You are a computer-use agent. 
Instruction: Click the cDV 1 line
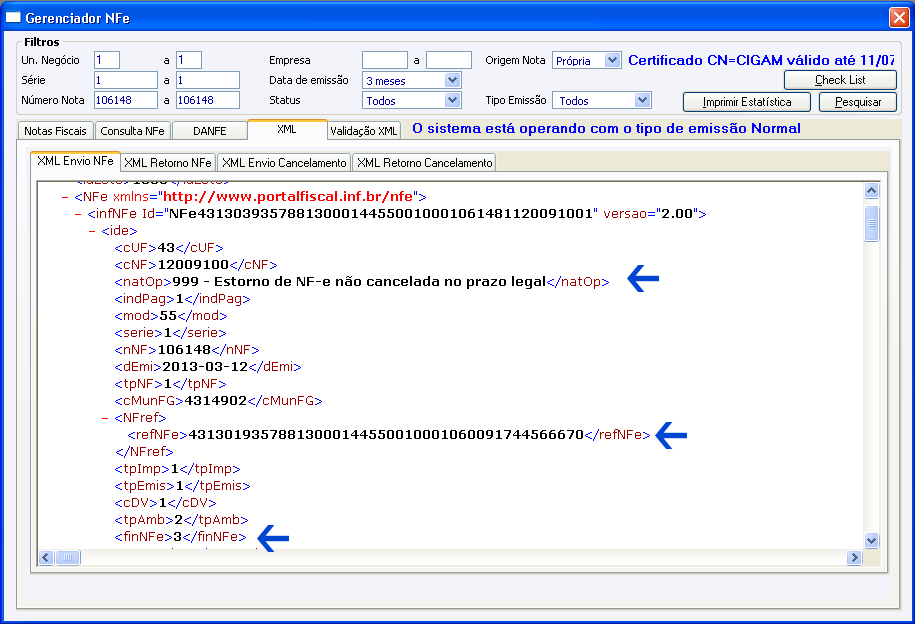click(x=165, y=503)
